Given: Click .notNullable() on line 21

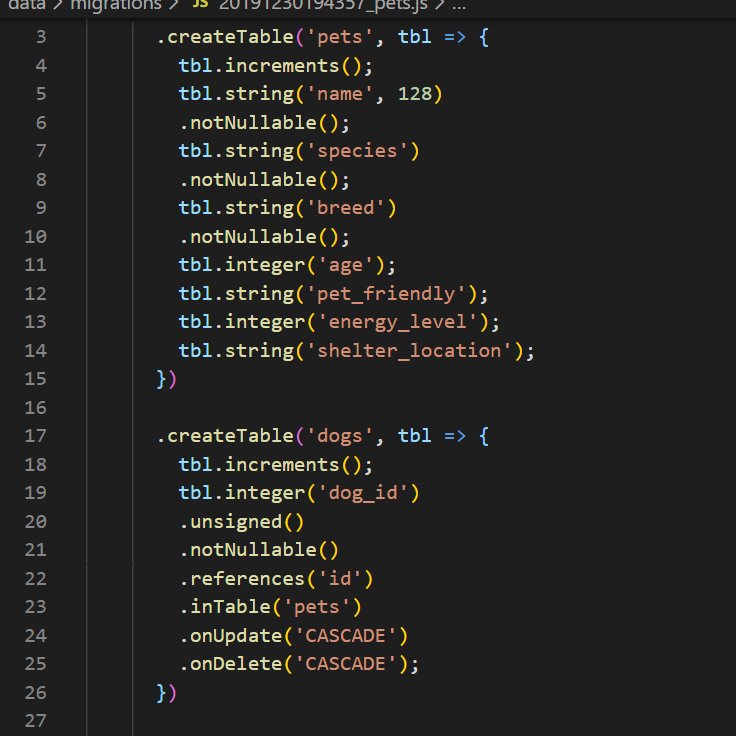Looking at the screenshot, I should (x=259, y=550).
